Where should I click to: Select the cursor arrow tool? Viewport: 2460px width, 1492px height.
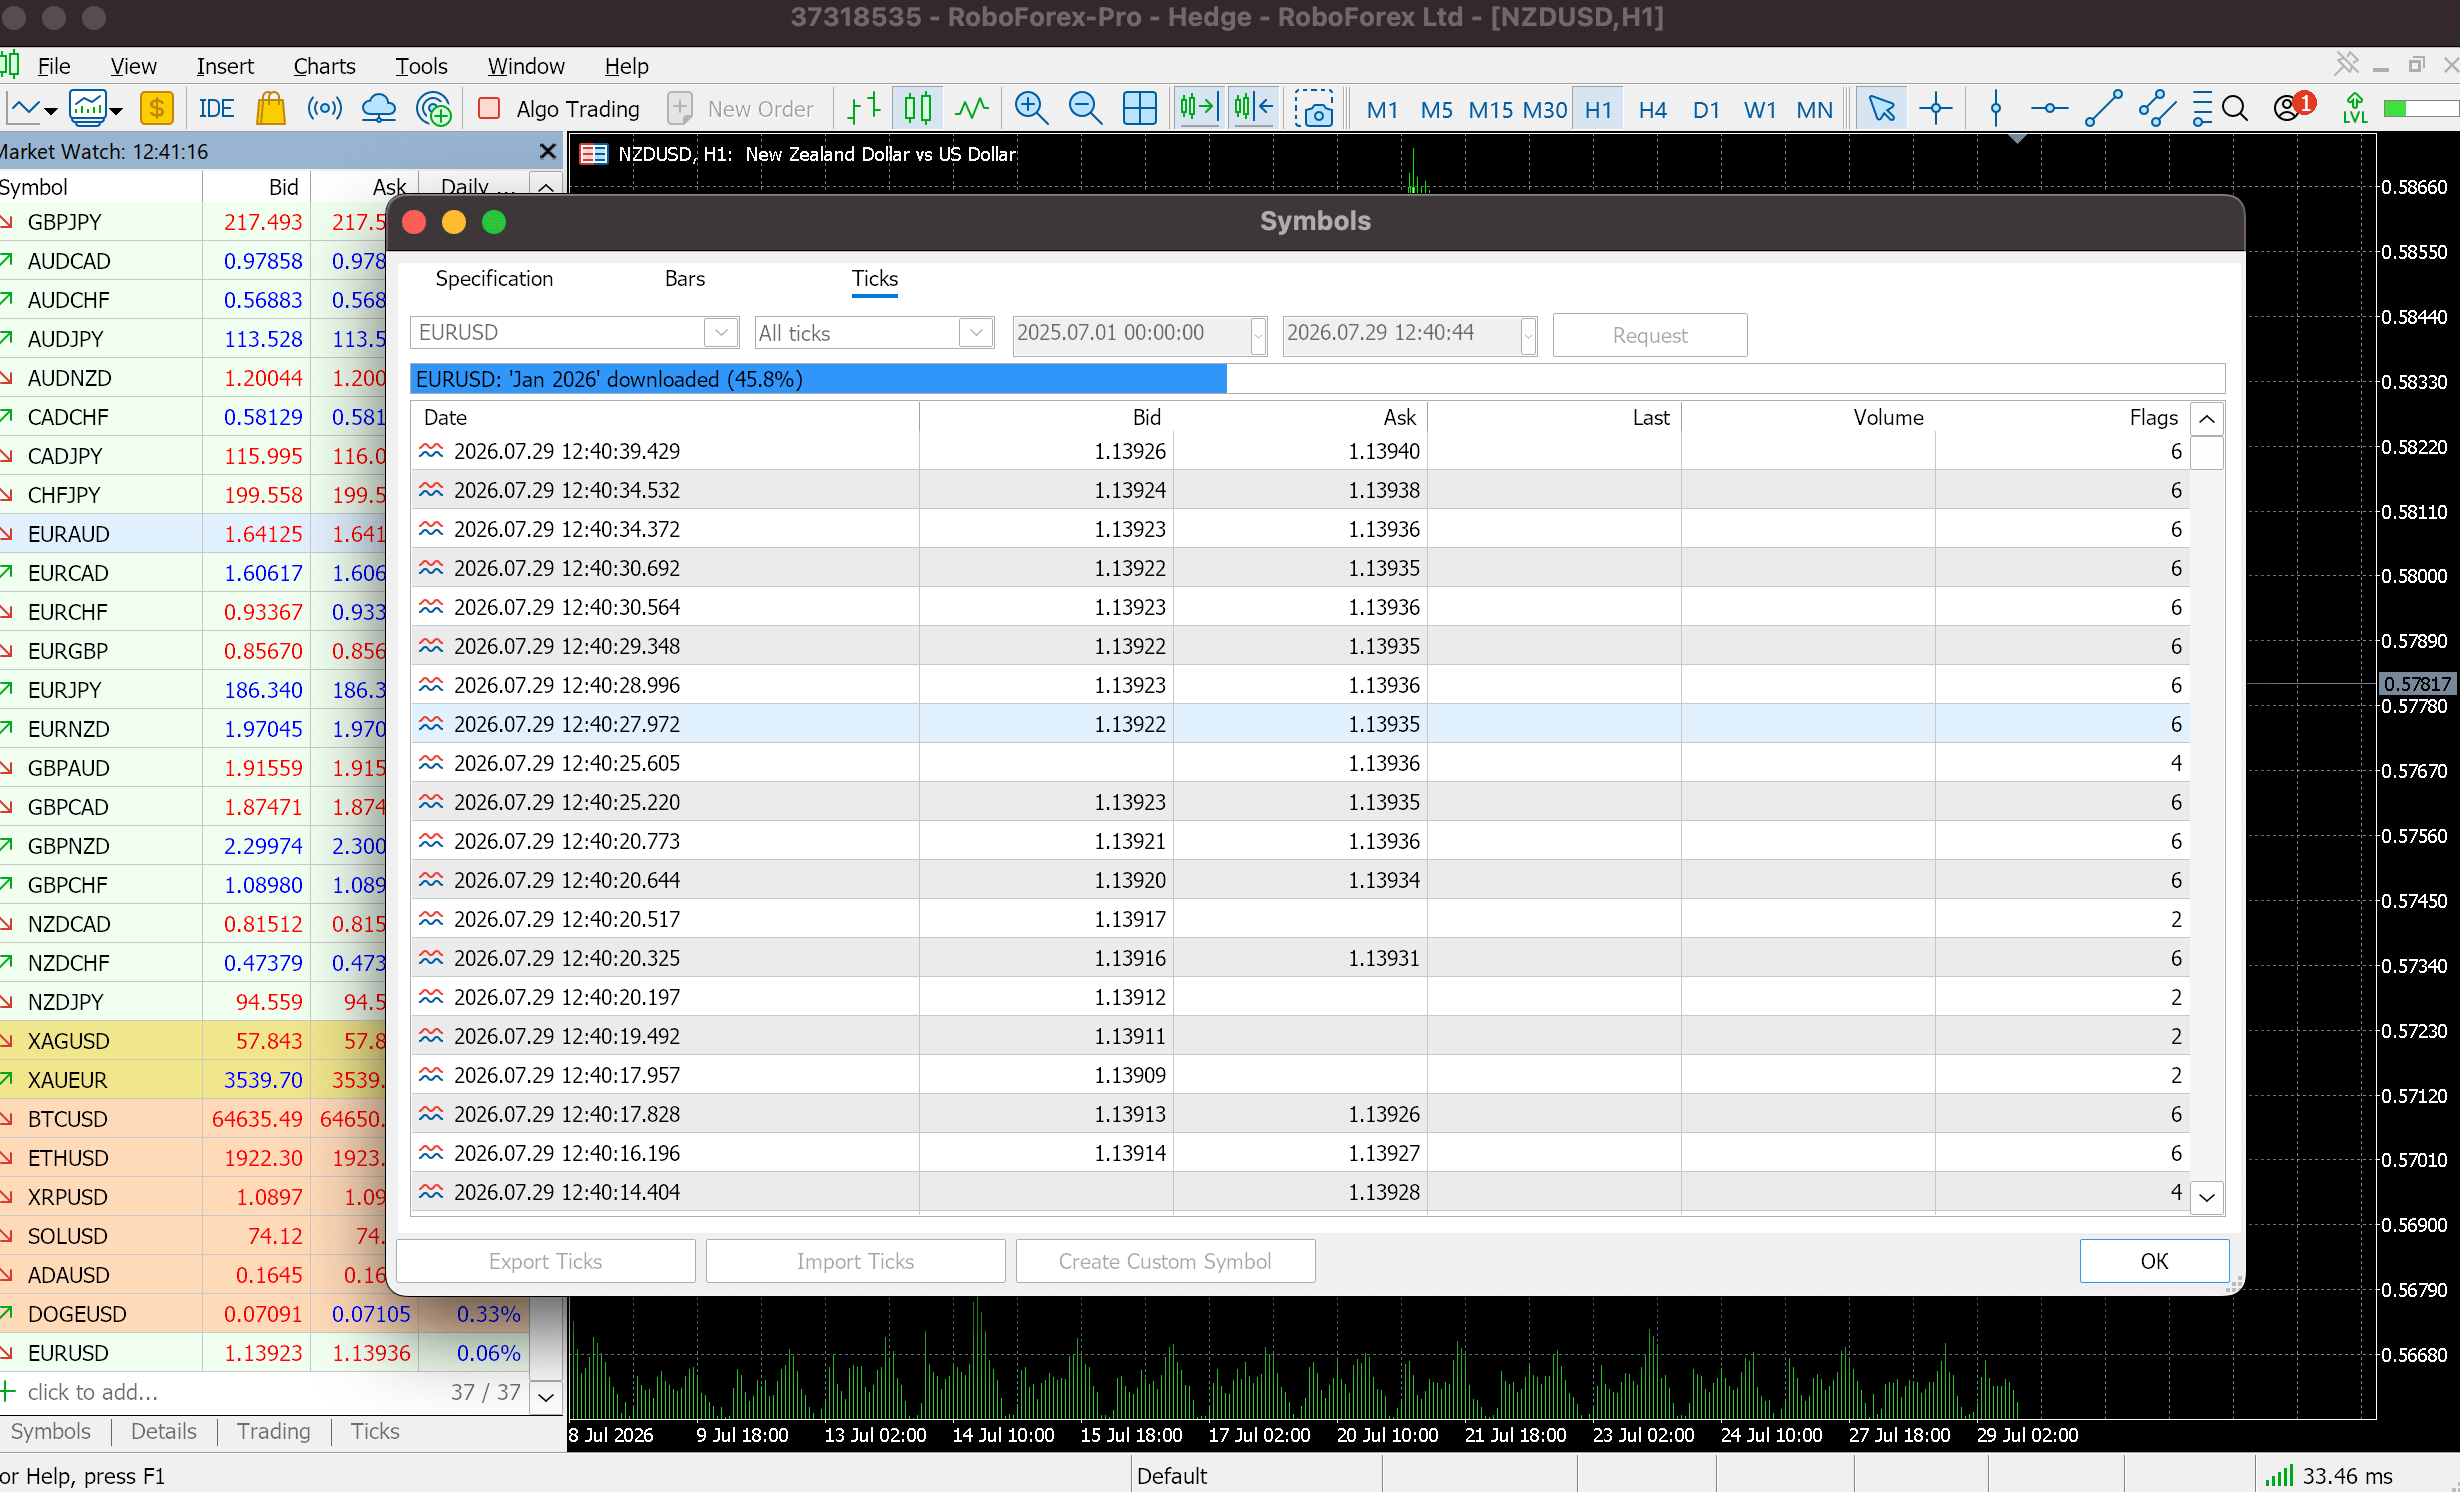click(x=1881, y=108)
